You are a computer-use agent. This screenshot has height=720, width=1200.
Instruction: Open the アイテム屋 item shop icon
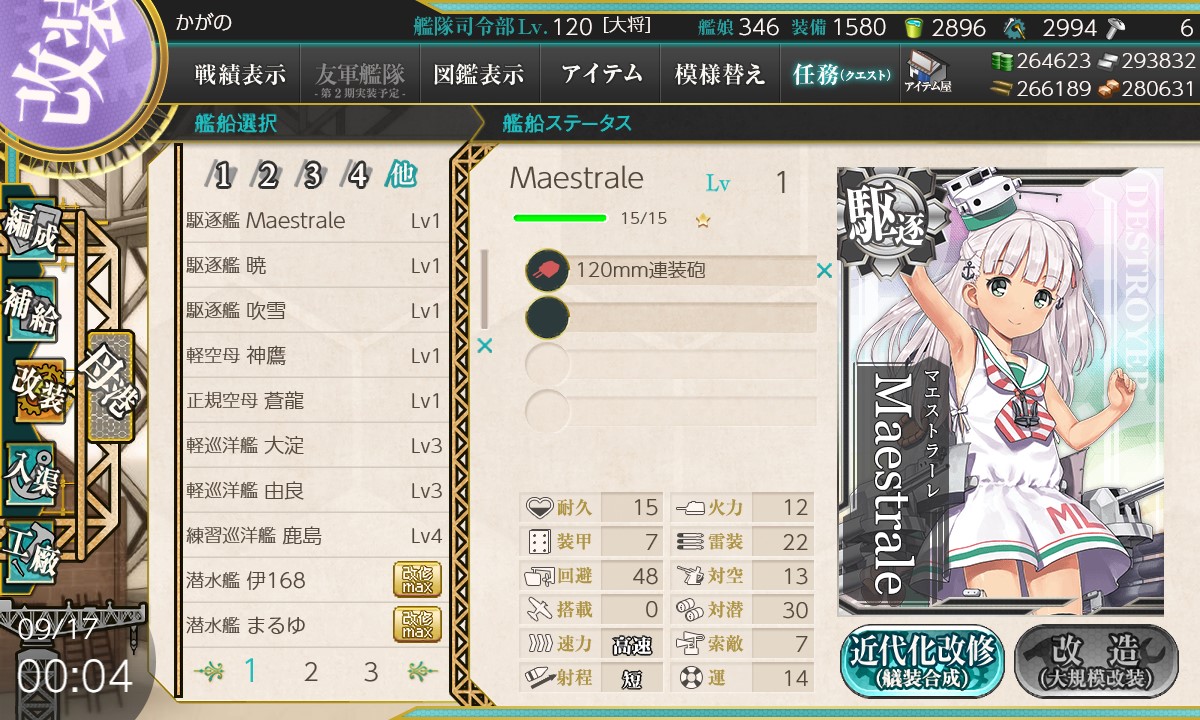coord(929,72)
